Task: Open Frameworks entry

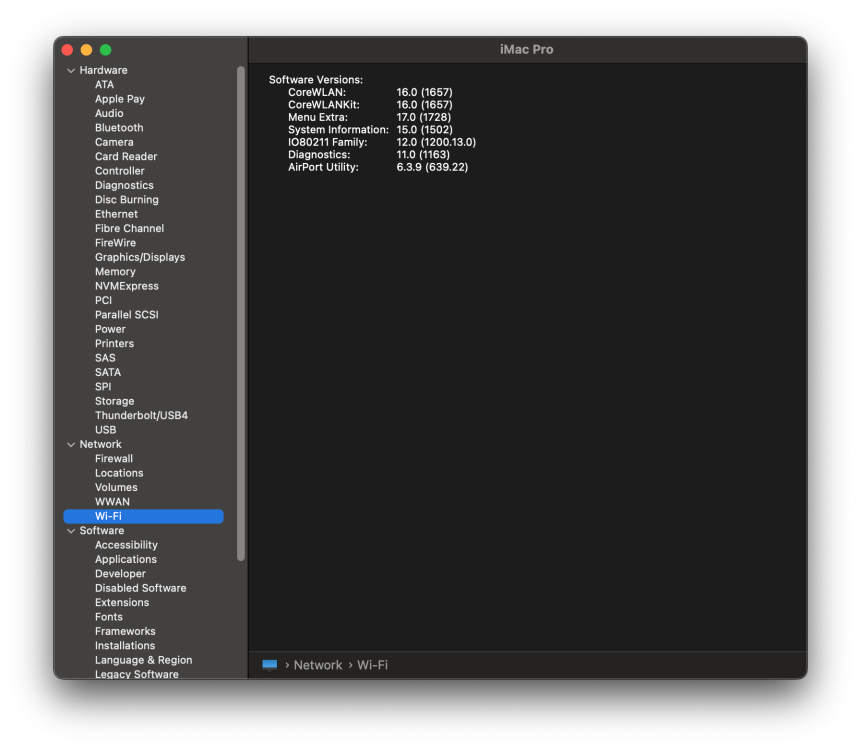Action: click(125, 631)
